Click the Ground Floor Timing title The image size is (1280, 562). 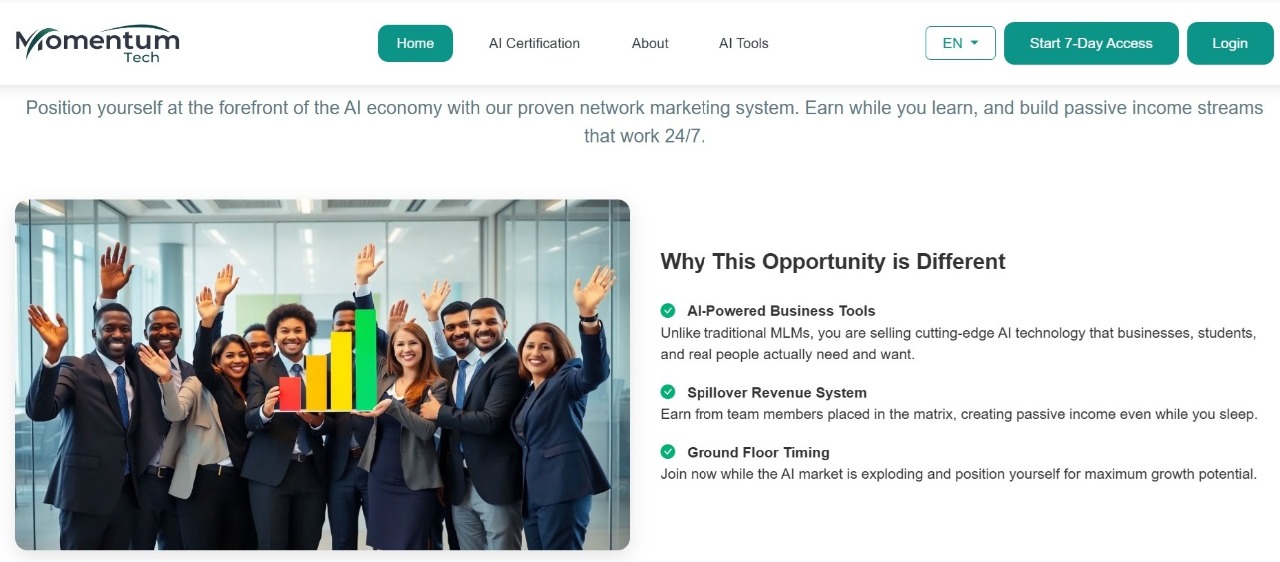coord(758,452)
